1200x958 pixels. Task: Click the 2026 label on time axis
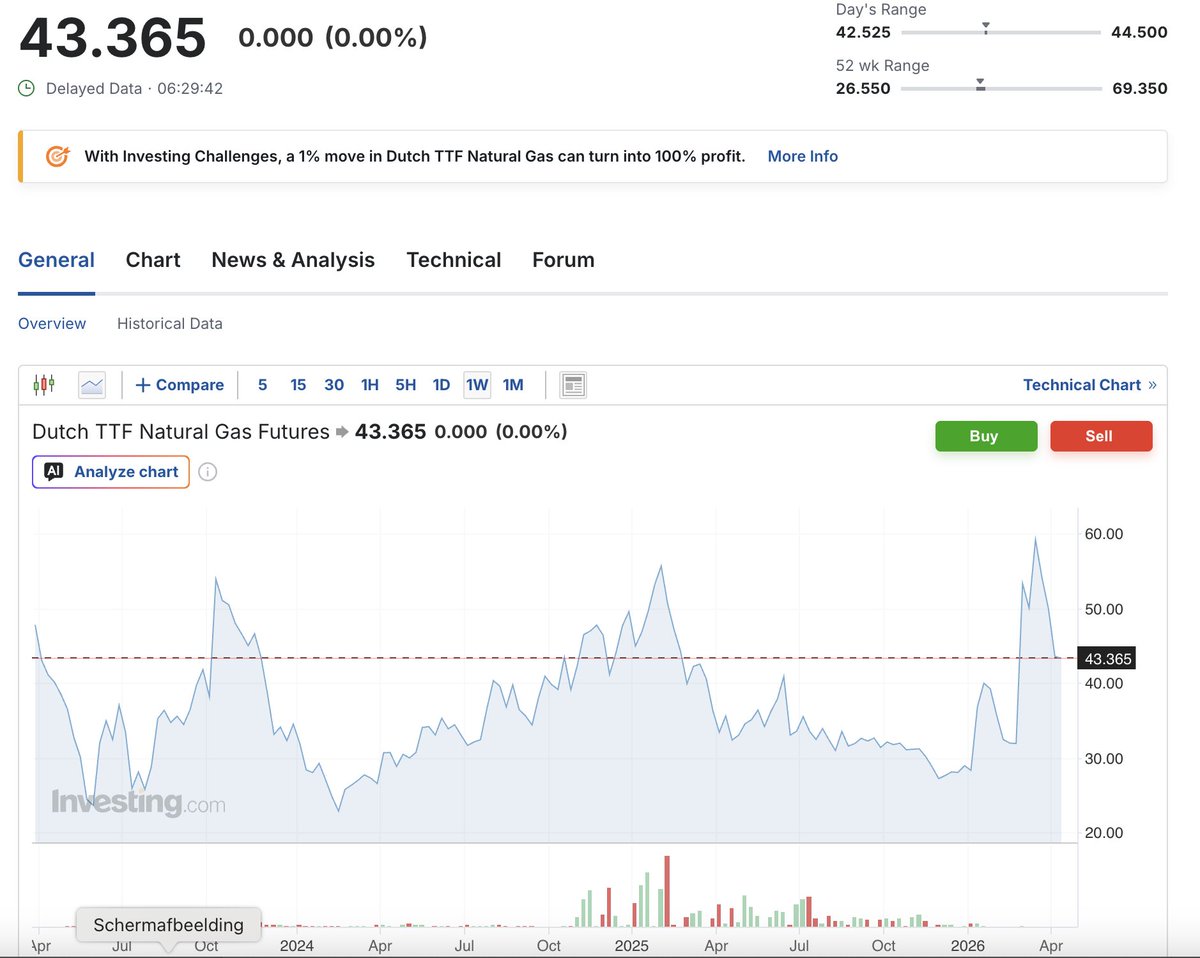tap(967, 945)
